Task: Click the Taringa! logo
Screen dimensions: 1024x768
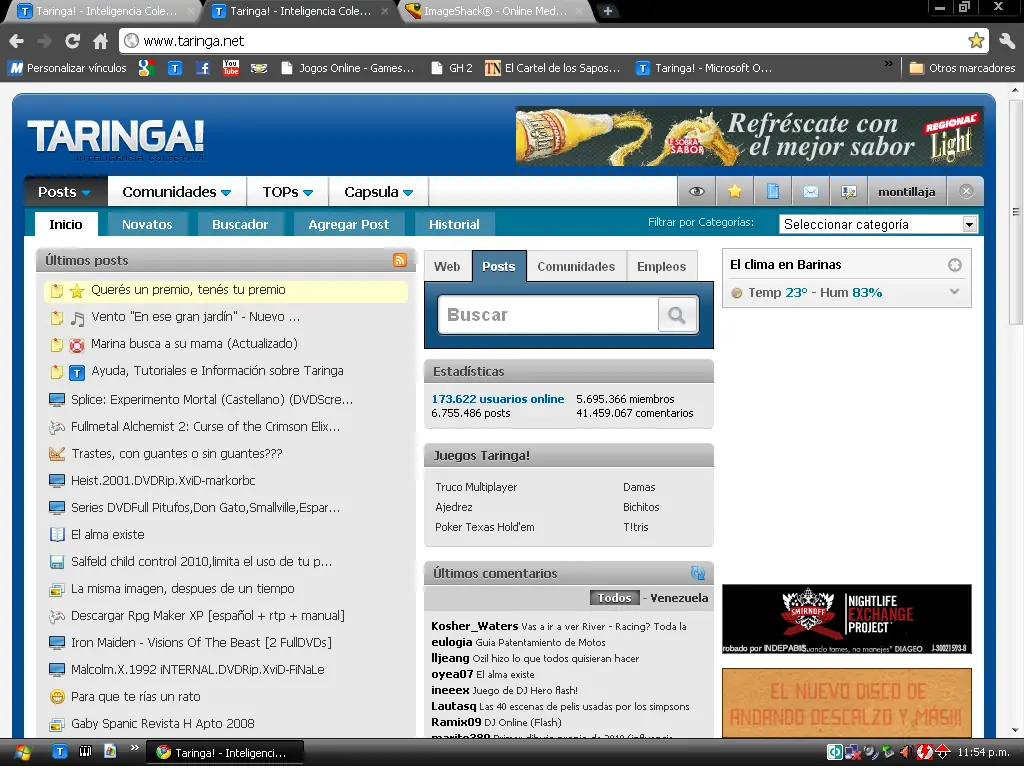Action: 116,140
